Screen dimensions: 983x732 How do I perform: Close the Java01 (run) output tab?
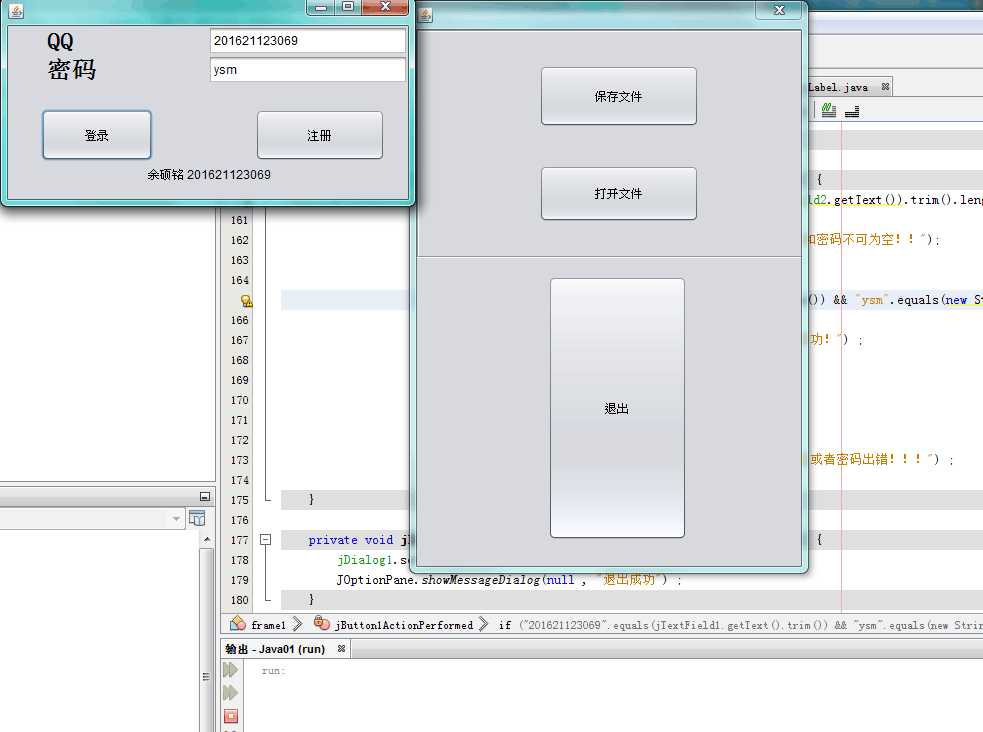click(341, 649)
